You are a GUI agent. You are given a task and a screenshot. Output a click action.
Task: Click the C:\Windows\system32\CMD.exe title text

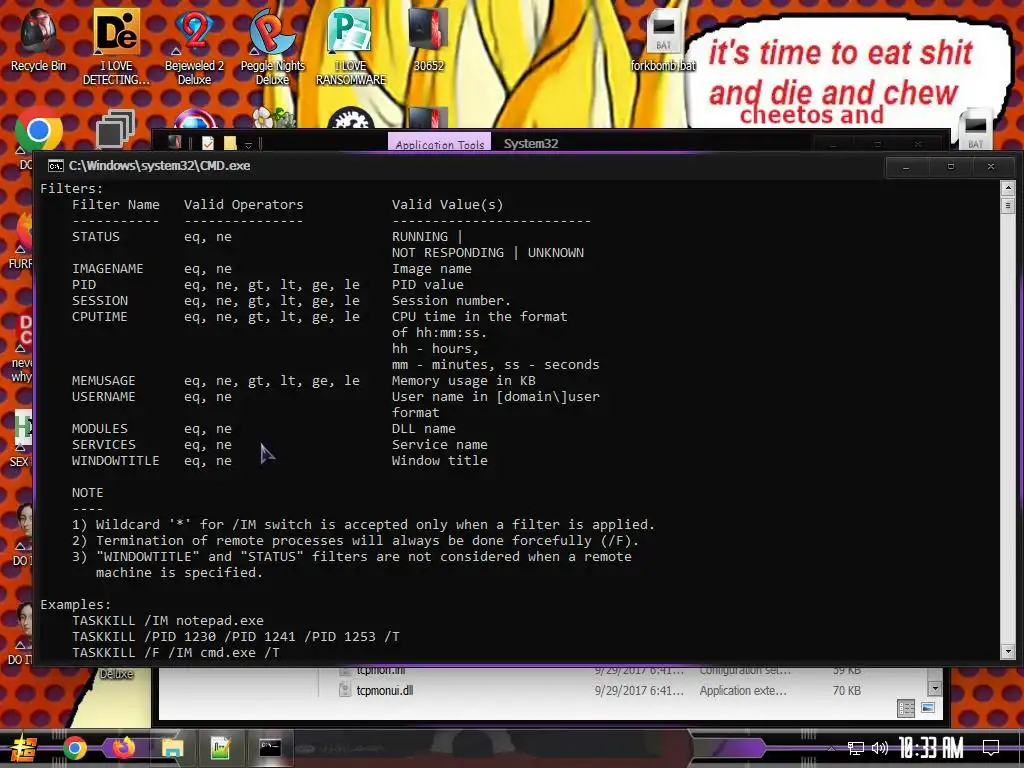159,166
